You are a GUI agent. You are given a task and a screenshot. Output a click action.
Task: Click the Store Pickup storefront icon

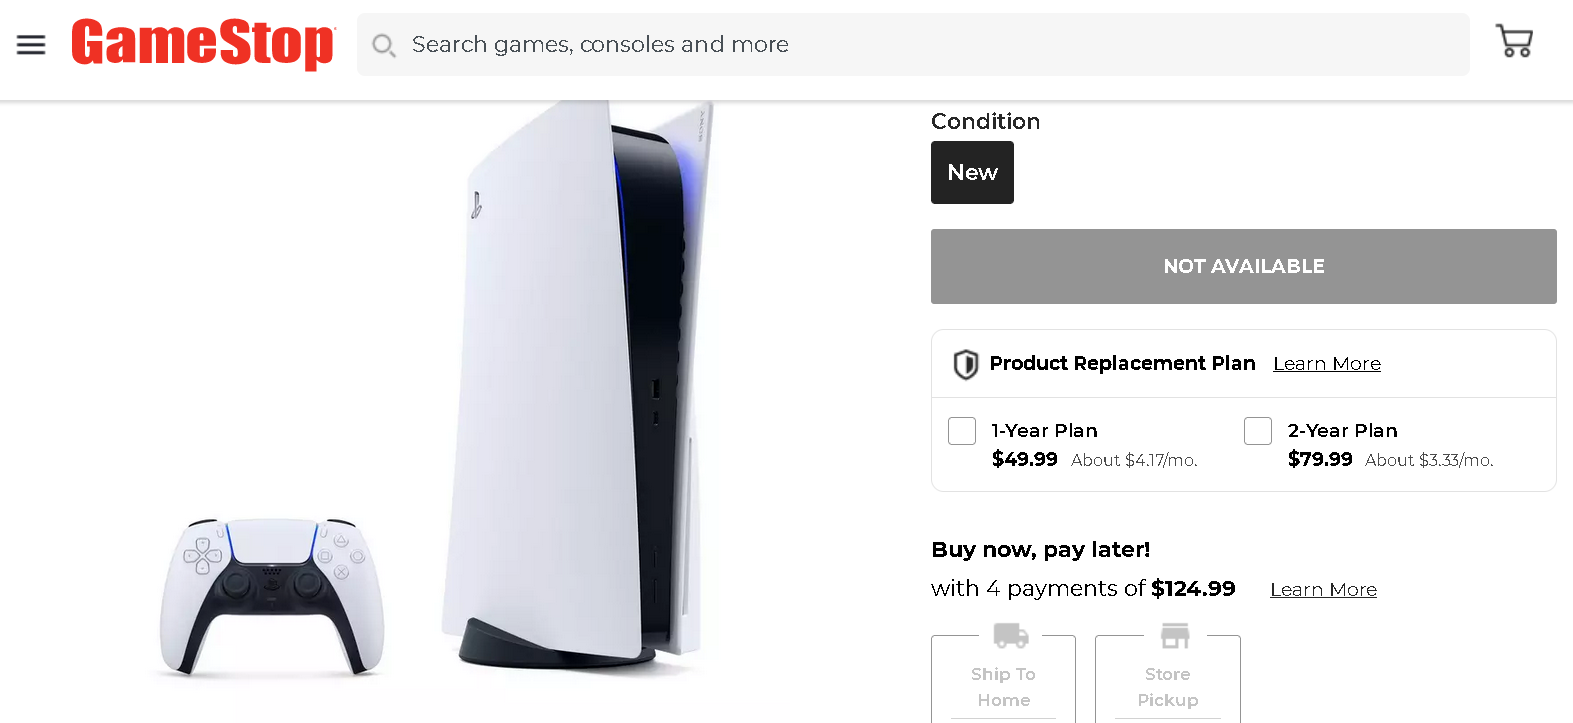[x=1175, y=635]
